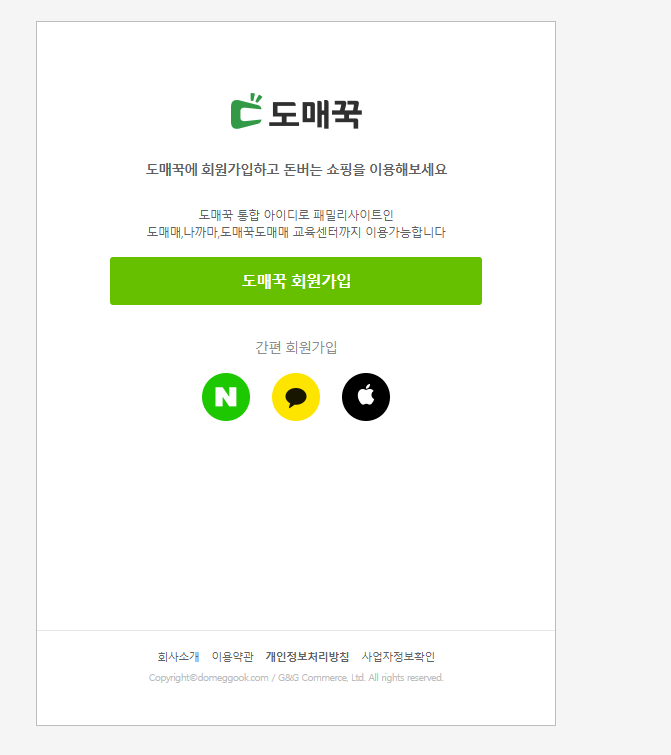The image size is (671, 755).
Task: Click the apple glyph inside the black circle
Action: click(366, 395)
